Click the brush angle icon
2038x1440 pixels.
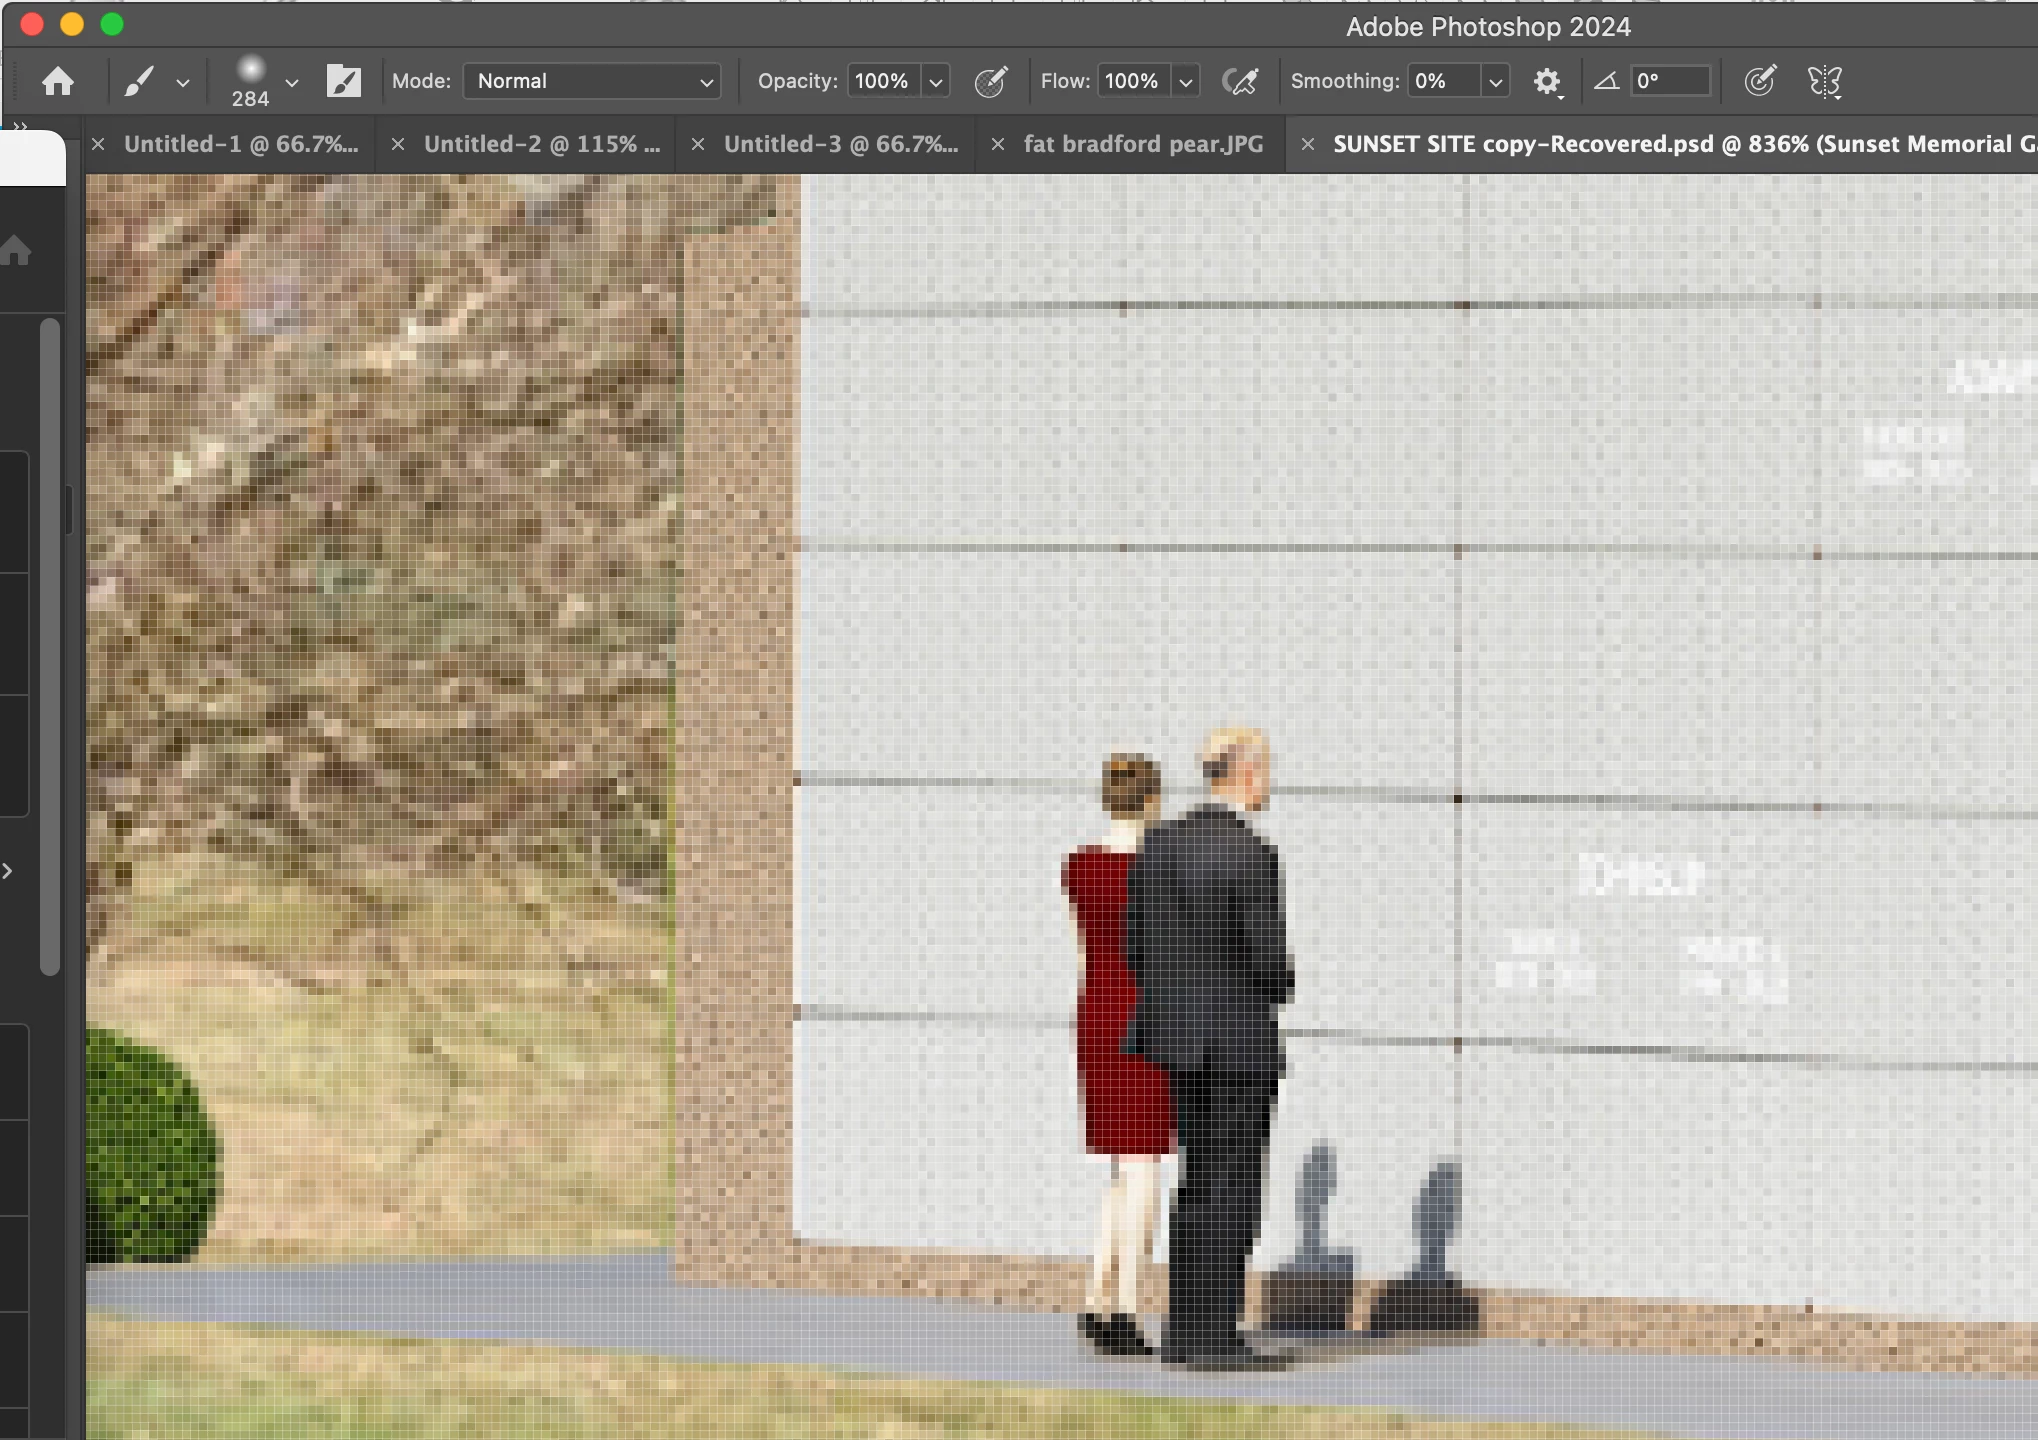1606,81
